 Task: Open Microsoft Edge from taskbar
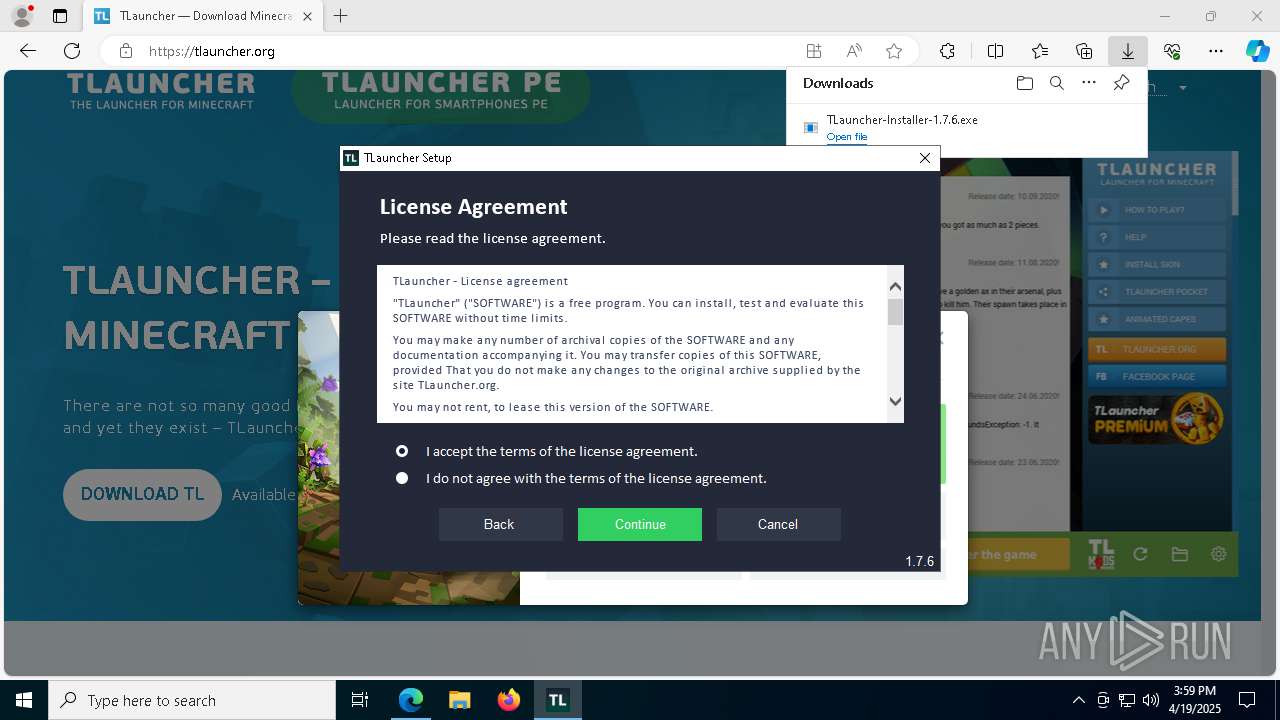point(411,700)
